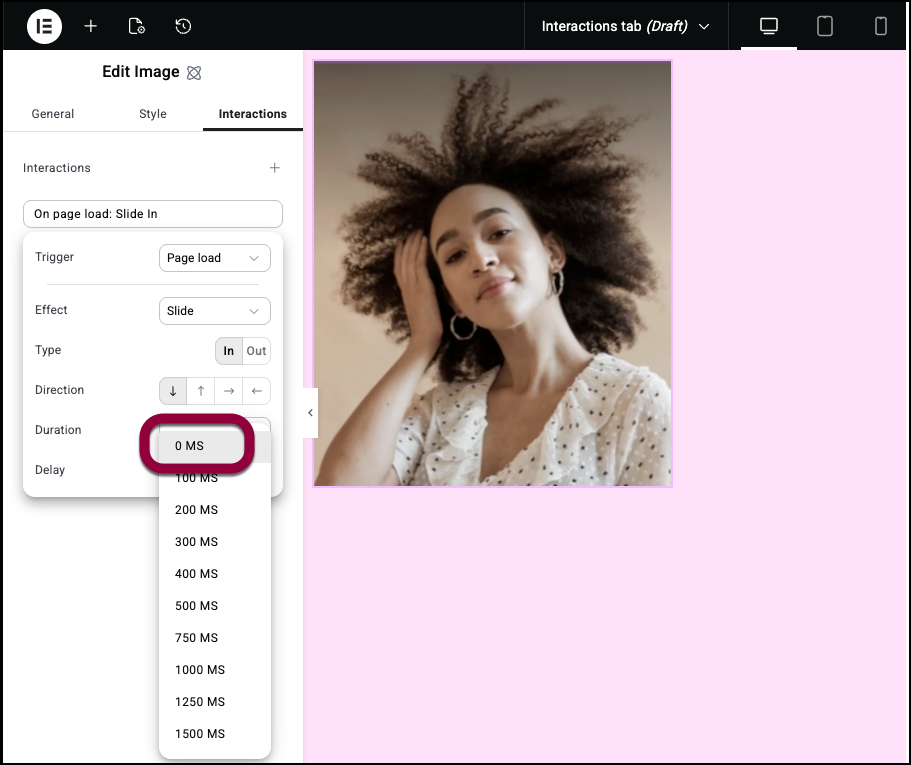Image resolution: width=911 pixels, height=765 pixels.
Task: Add a new interaction with plus icon
Action: (275, 168)
